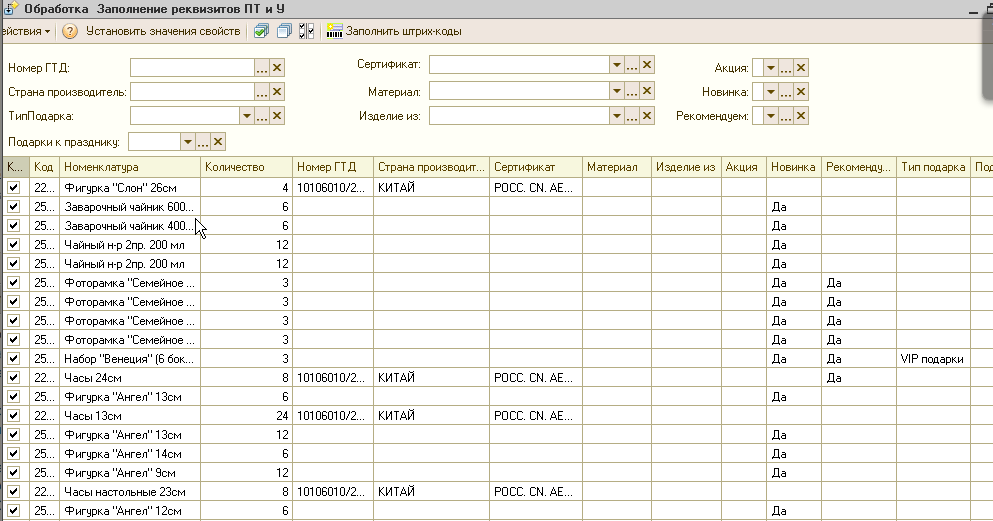This screenshot has height=521, width=993.
Task: Click into the Изделие из input field
Action: coord(518,116)
